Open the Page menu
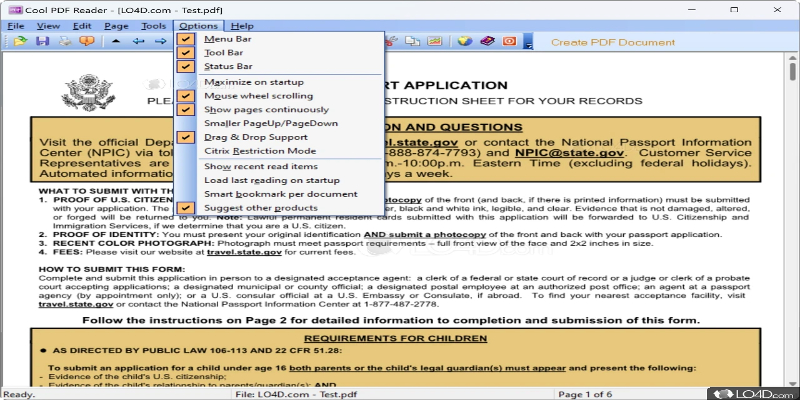The height and width of the screenshot is (400, 800). click(x=115, y=24)
